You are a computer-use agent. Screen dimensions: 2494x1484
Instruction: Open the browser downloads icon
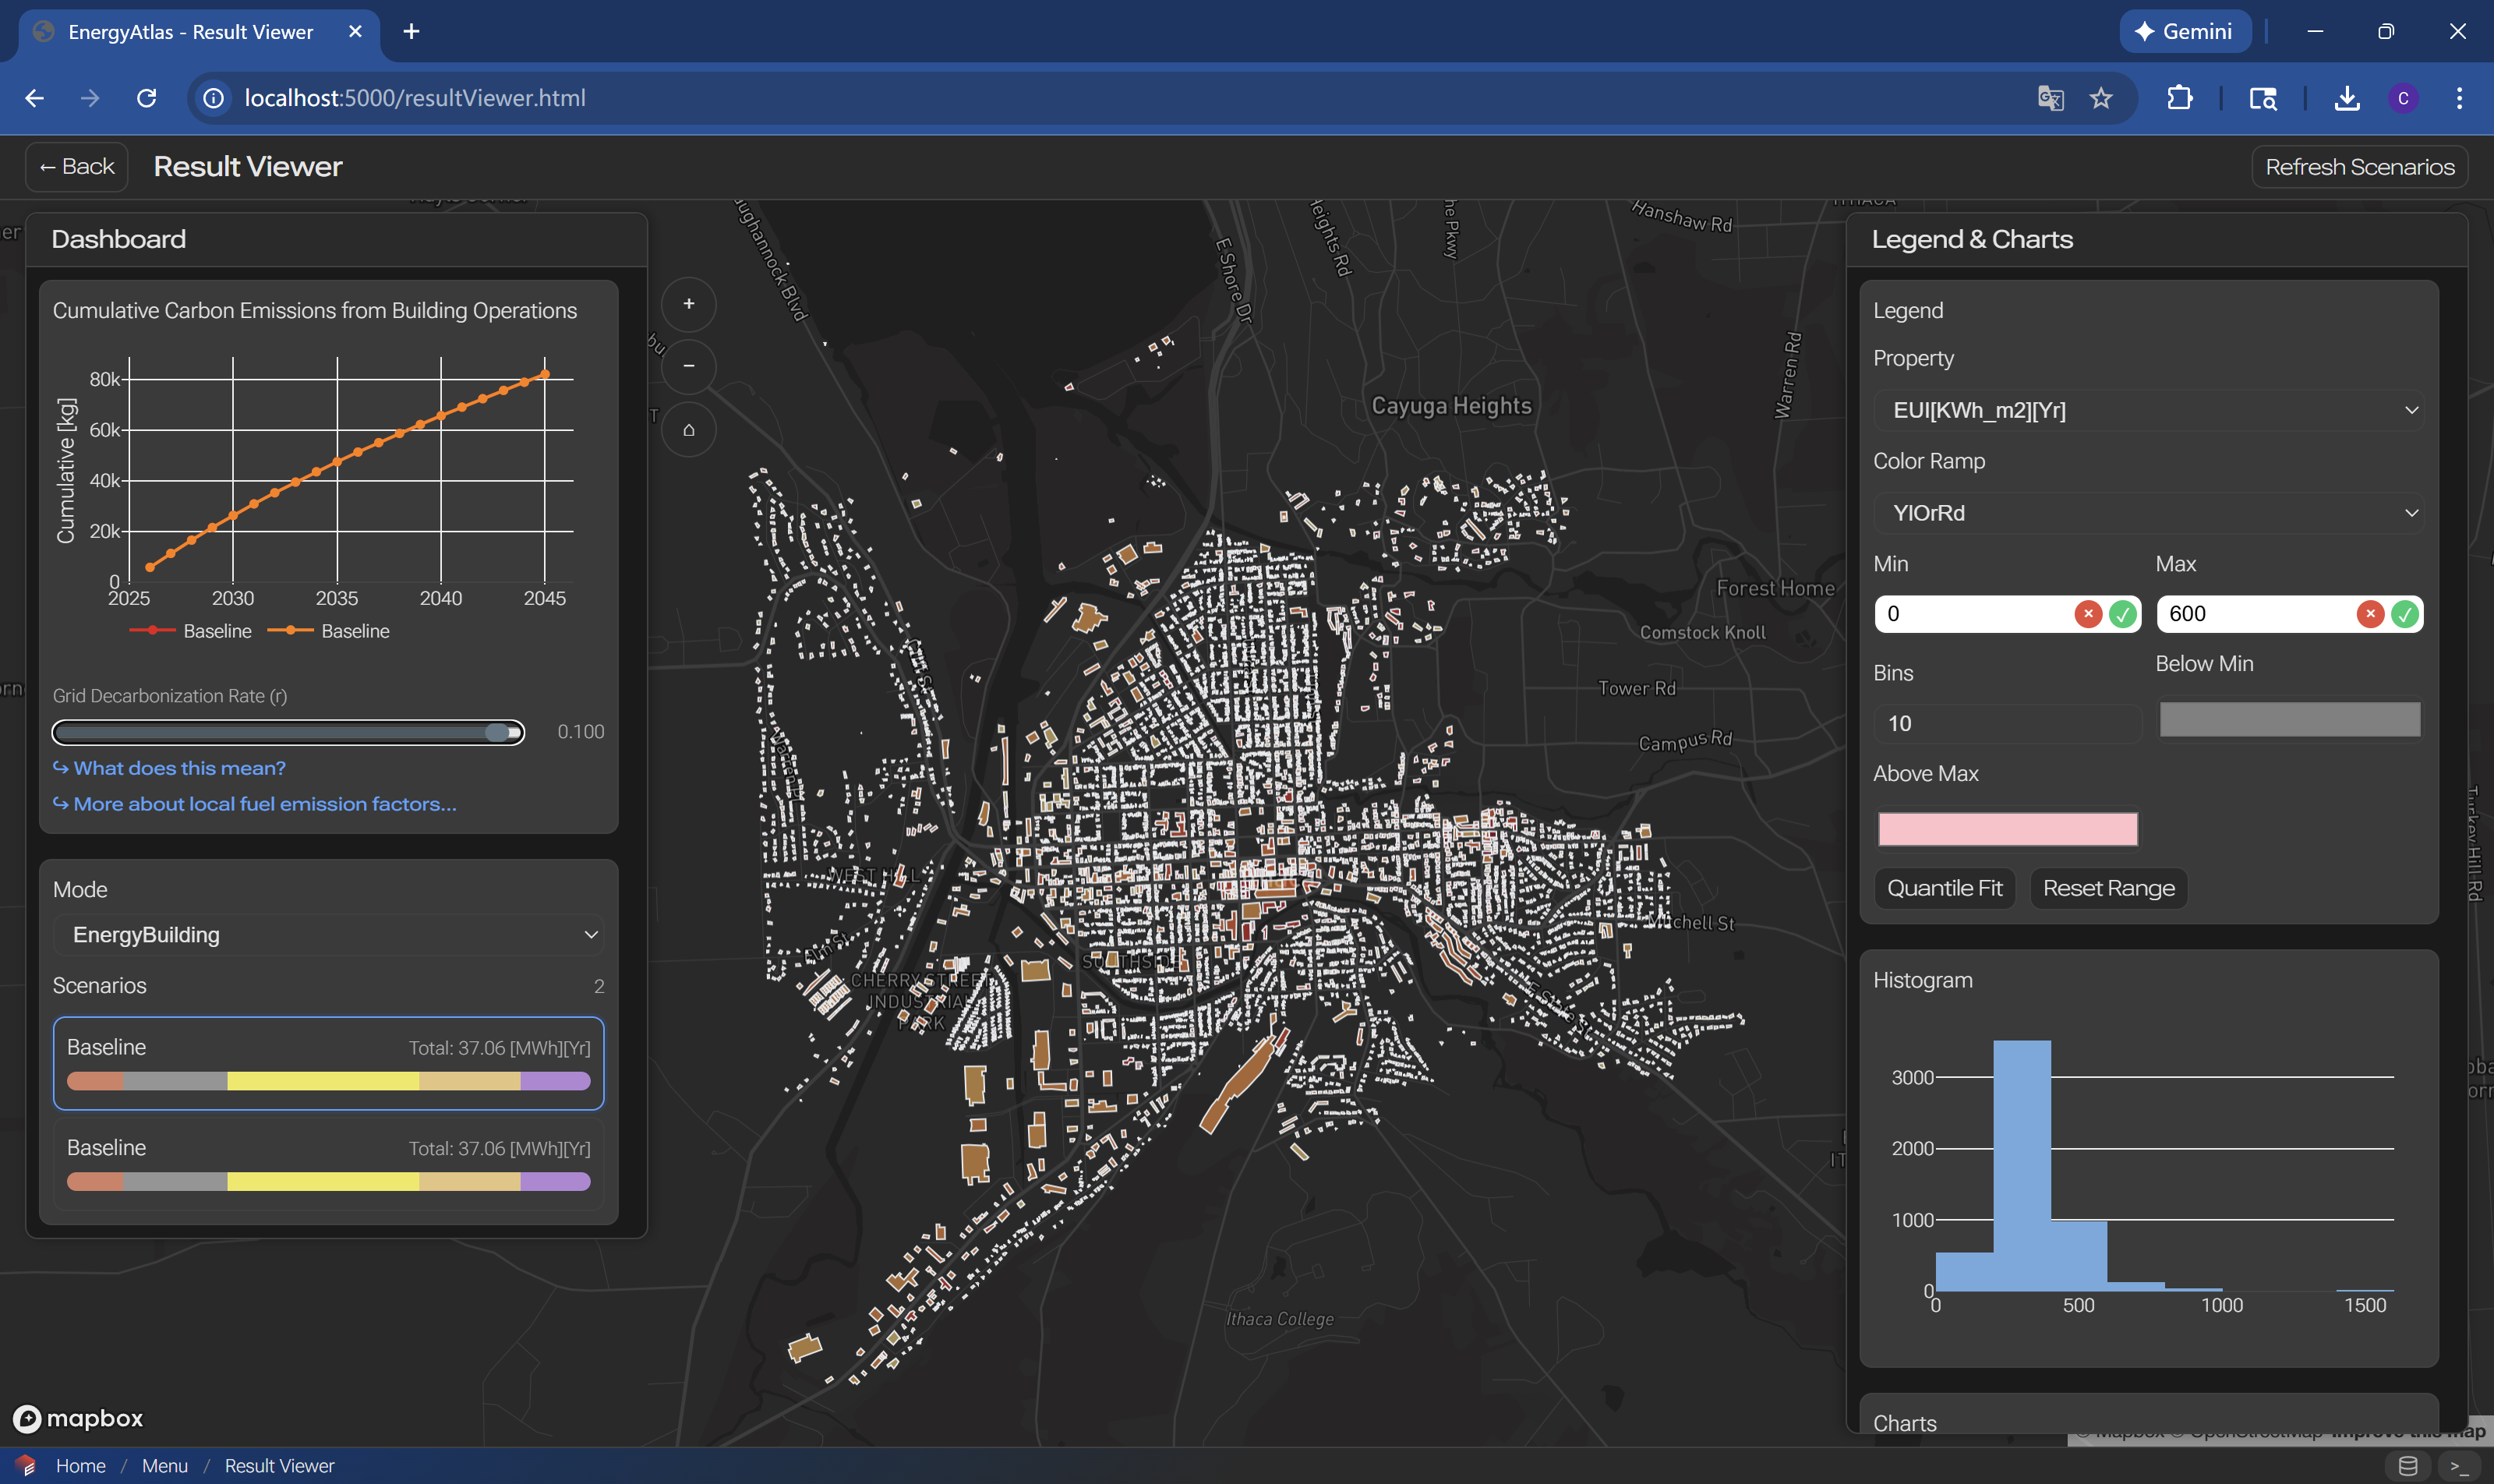[2346, 98]
